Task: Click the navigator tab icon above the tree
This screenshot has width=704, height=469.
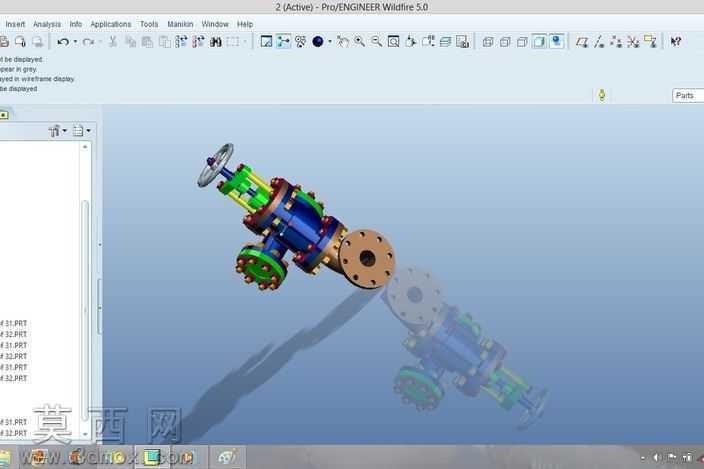Action: [x=4, y=115]
